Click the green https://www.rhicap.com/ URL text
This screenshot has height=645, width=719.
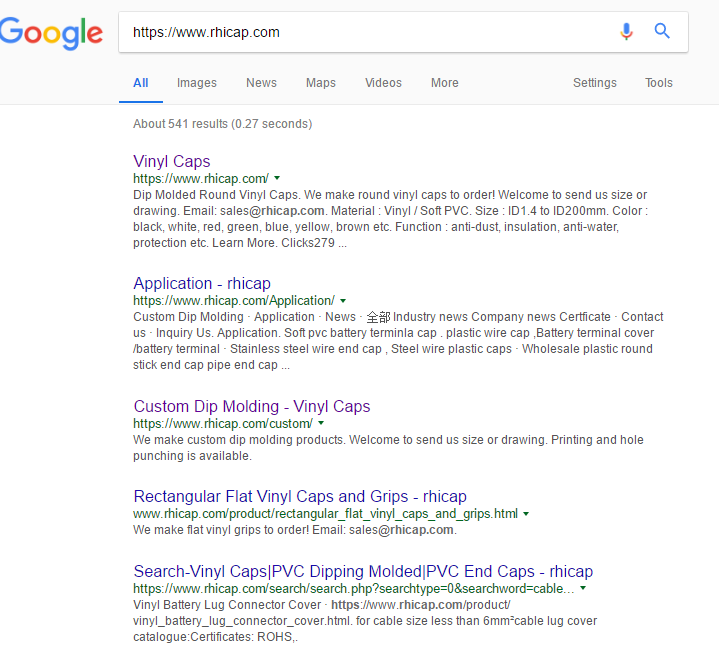pyautogui.click(x=201, y=178)
